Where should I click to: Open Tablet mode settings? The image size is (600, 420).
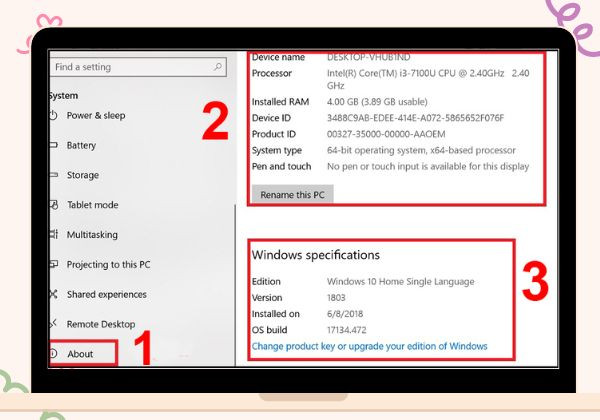pyautogui.click(x=93, y=205)
